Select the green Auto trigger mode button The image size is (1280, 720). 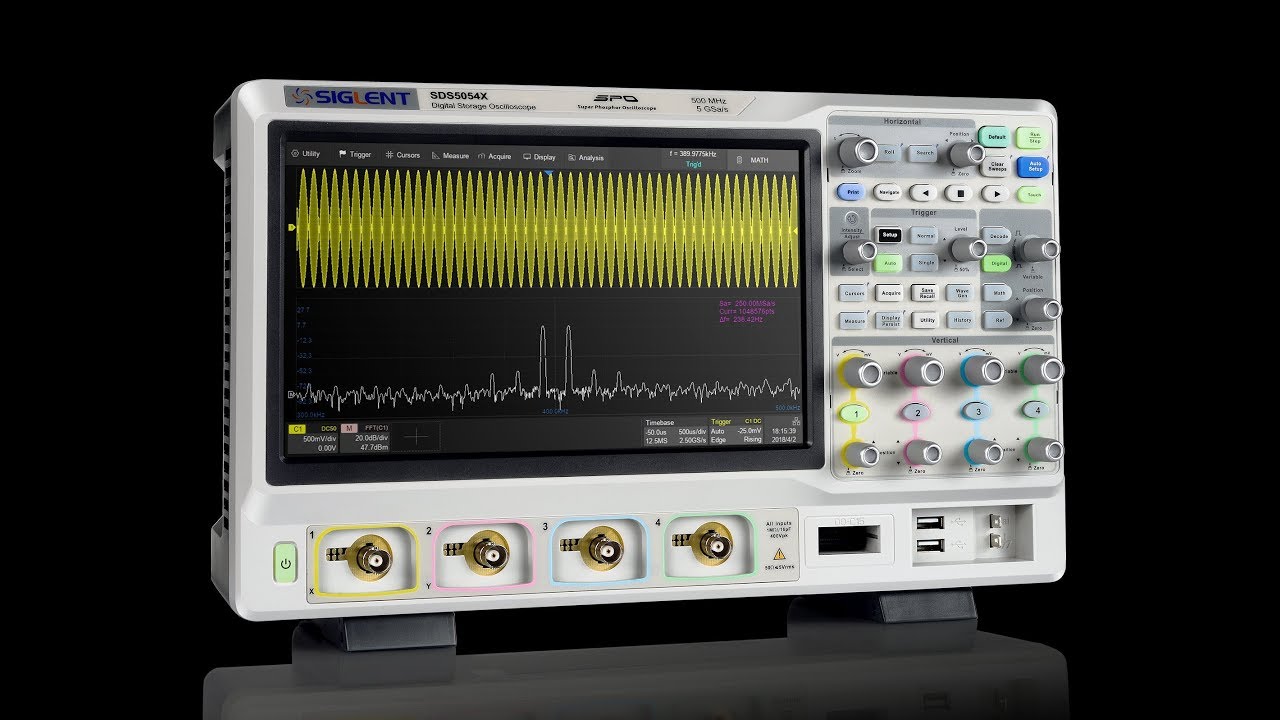[x=889, y=263]
